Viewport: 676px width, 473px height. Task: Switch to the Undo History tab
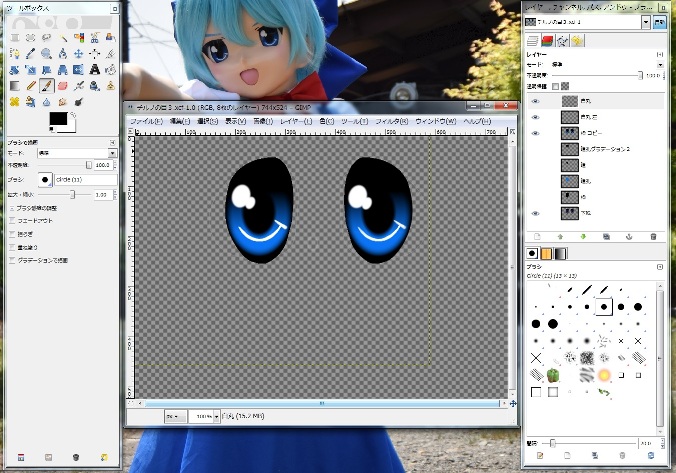click(578, 41)
